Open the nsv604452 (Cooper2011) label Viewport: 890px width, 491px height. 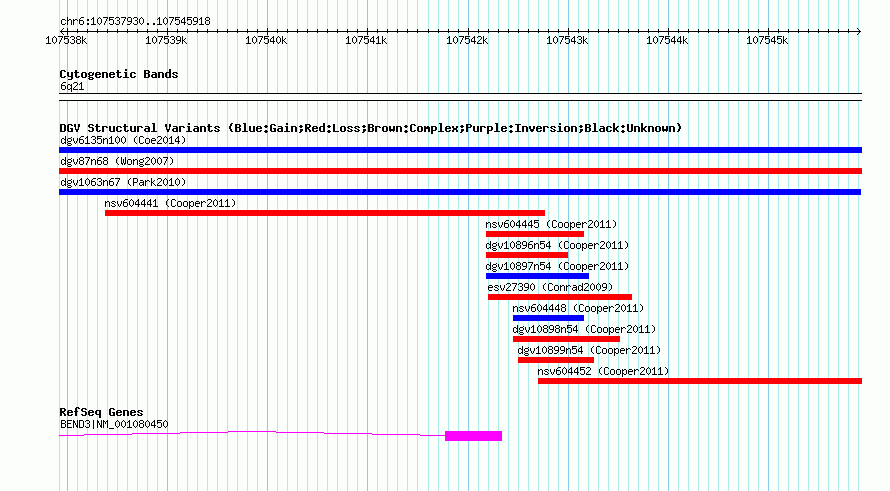pos(603,371)
